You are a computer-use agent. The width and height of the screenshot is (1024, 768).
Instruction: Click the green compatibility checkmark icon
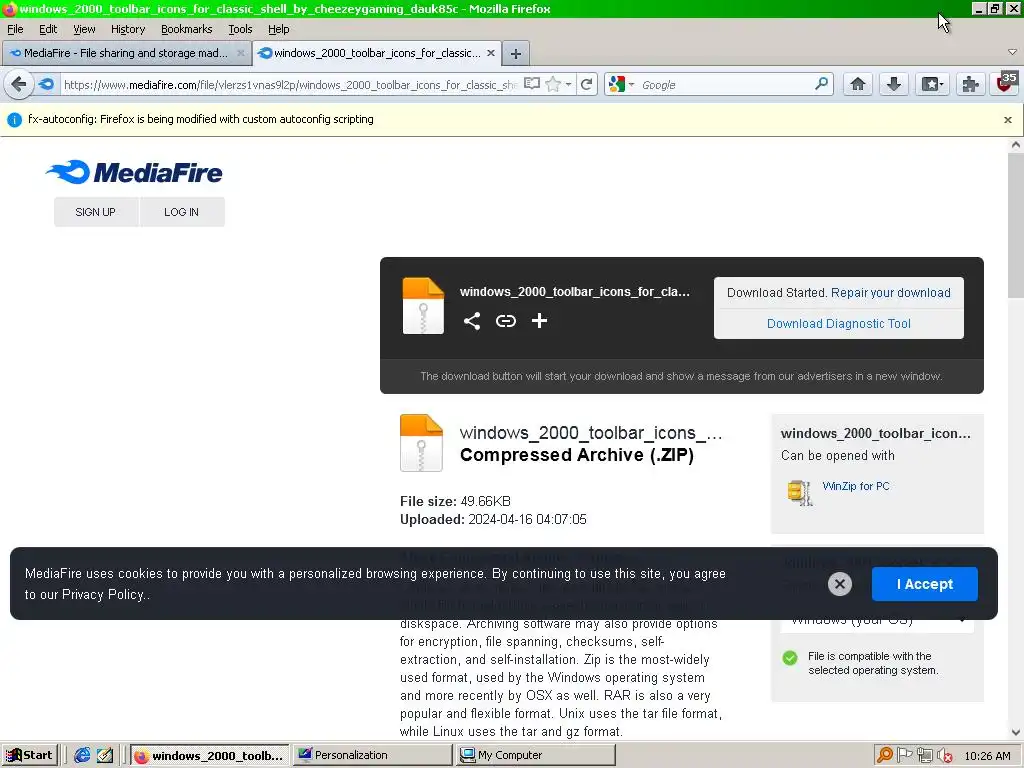click(790, 658)
